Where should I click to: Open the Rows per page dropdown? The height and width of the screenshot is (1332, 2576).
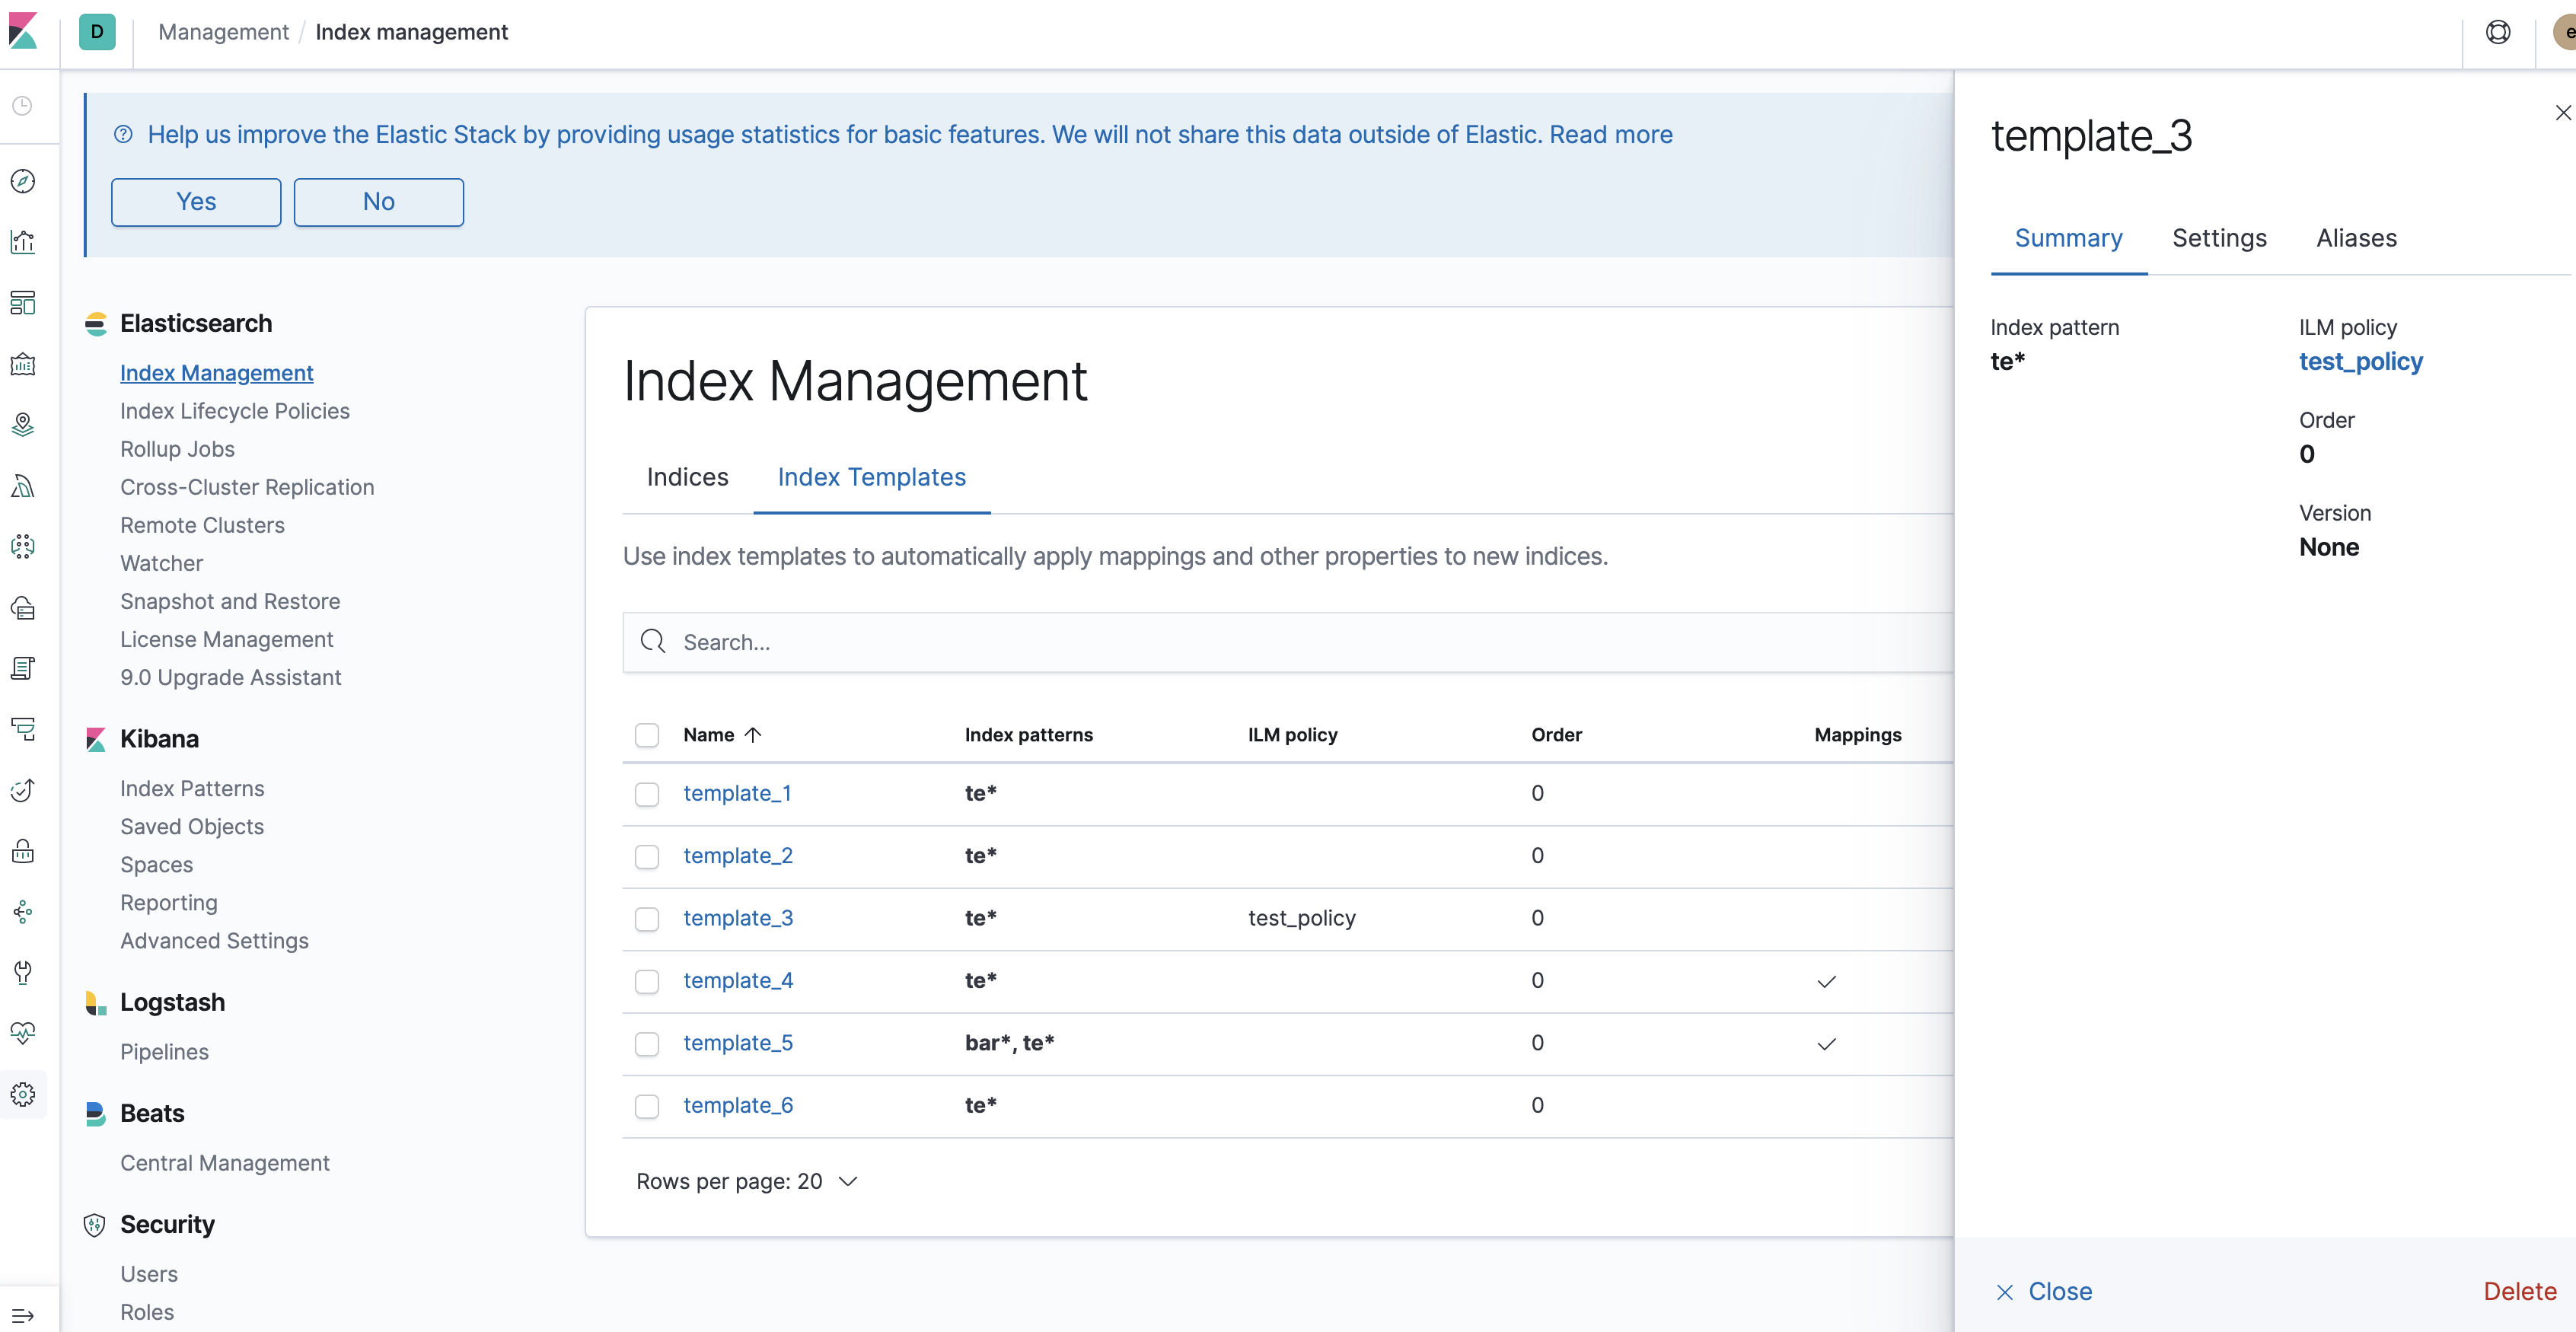tap(746, 1181)
